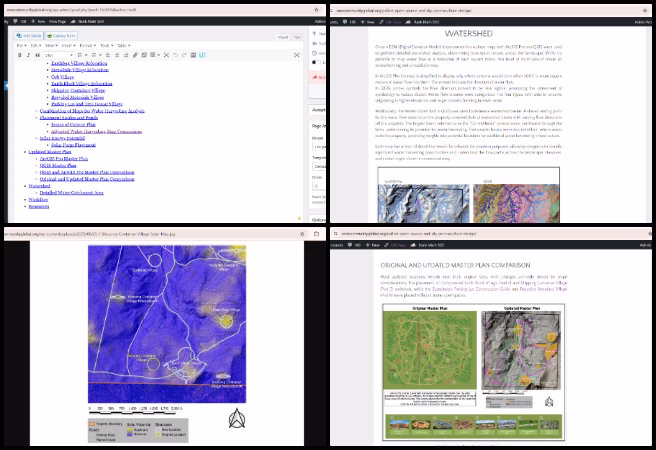Click the toolbar toggle grid icon

(193, 55)
